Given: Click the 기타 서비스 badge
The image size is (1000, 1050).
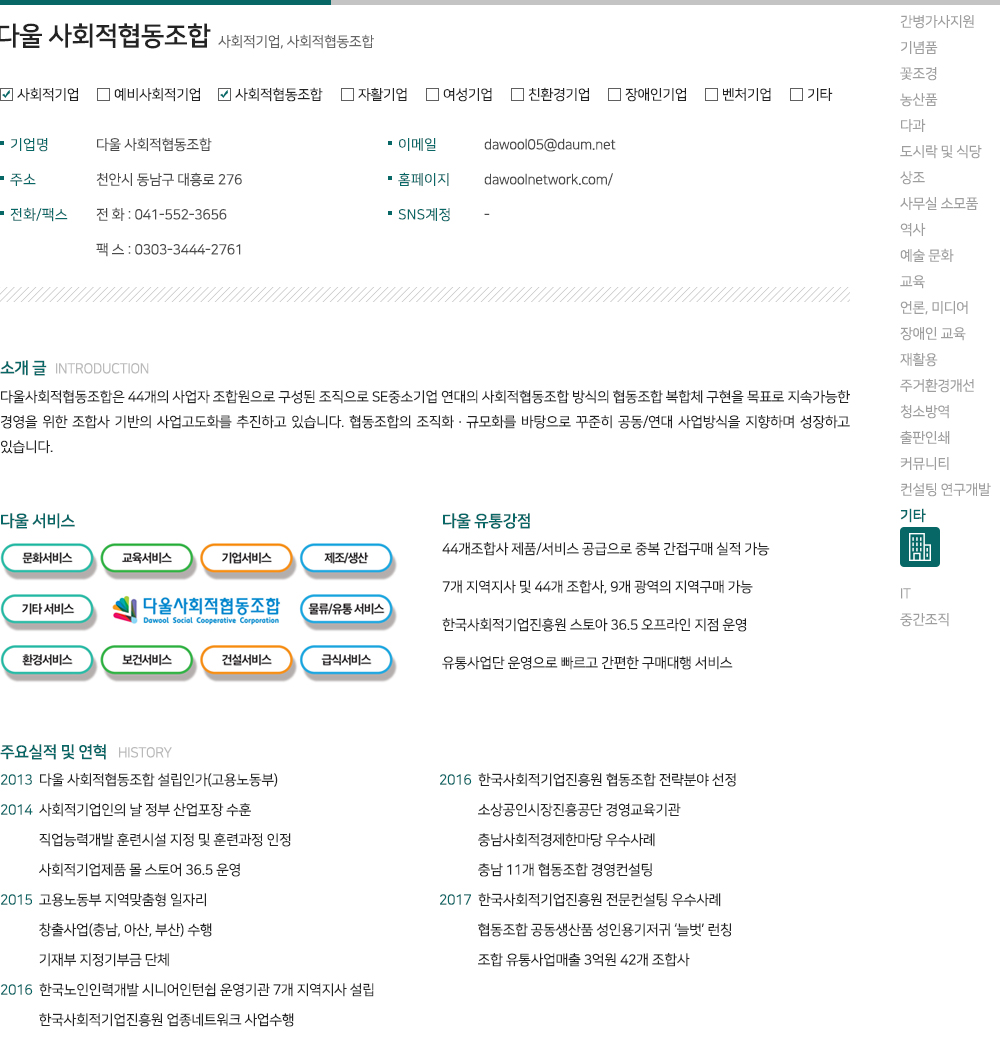Looking at the screenshot, I should [47, 609].
